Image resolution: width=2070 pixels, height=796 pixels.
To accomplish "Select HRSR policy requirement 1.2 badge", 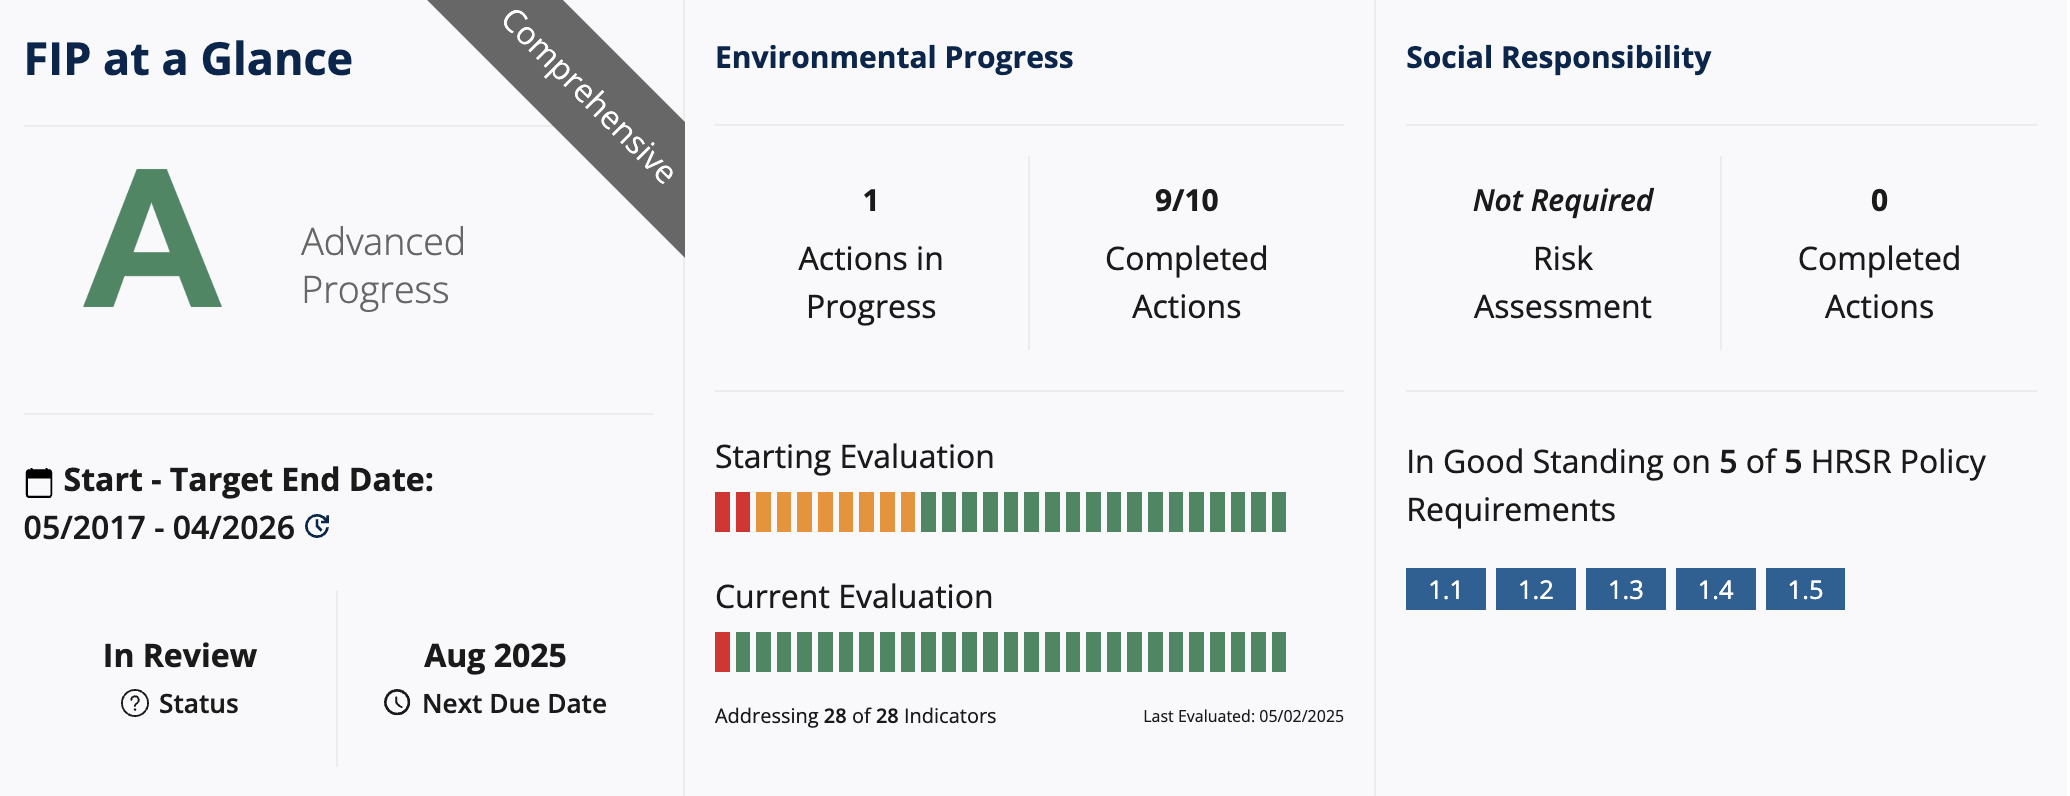I will (1535, 589).
